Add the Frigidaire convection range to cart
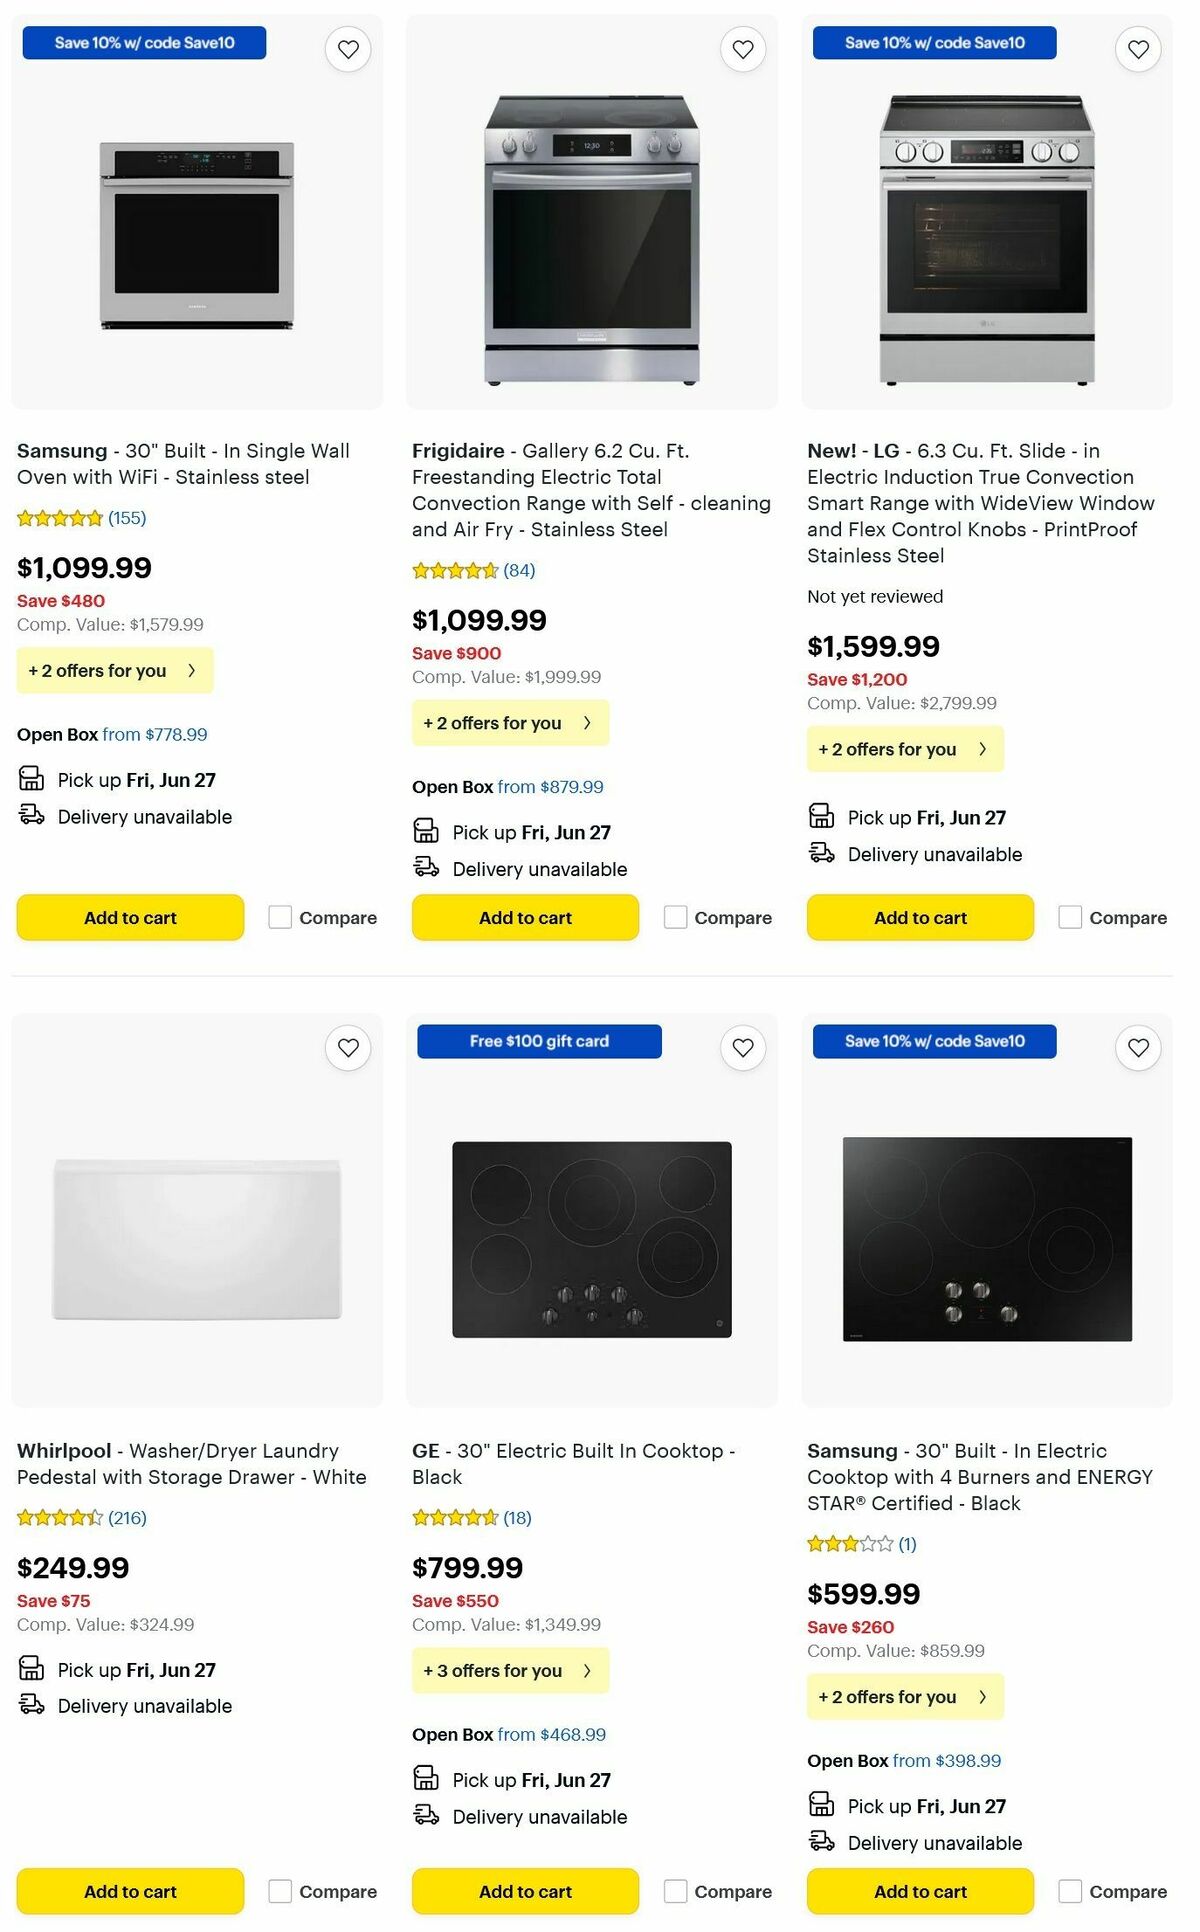This screenshot has width=1200, height=1932. [x=525, y=916]
